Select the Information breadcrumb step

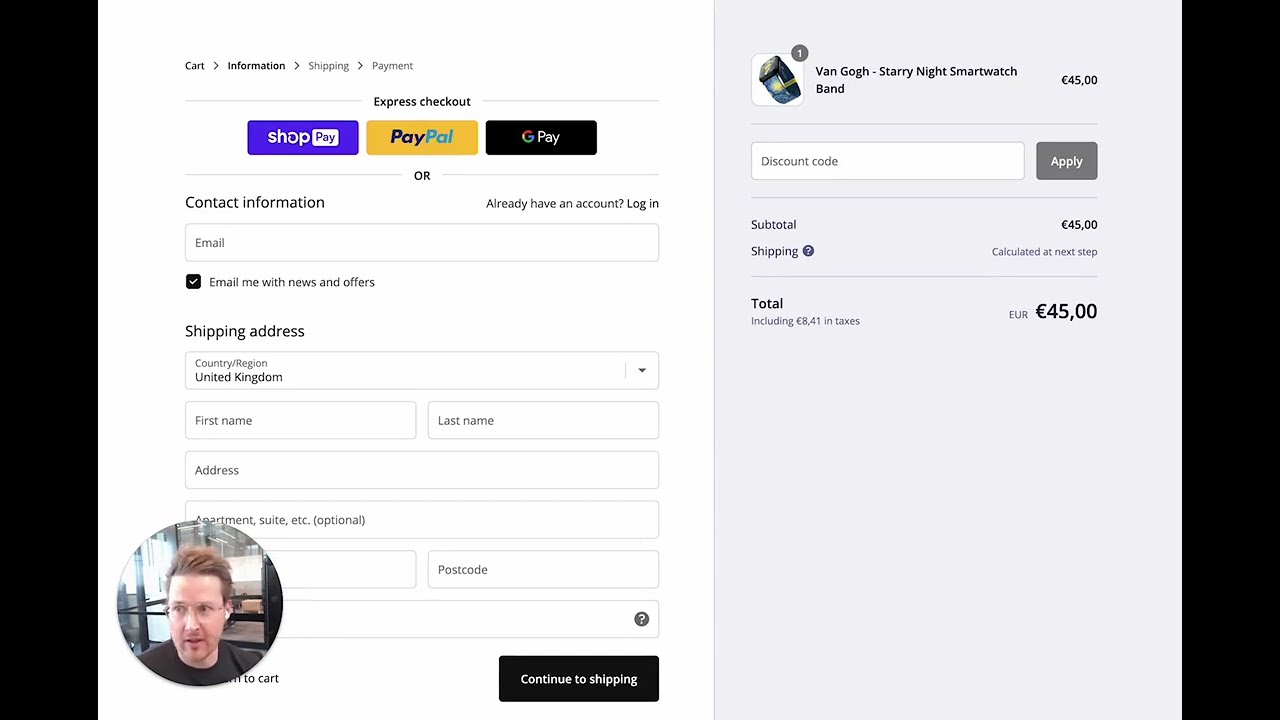pos(256,66)
